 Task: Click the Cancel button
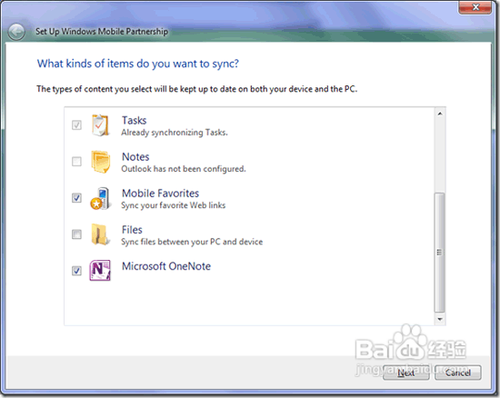pos(458,373)
